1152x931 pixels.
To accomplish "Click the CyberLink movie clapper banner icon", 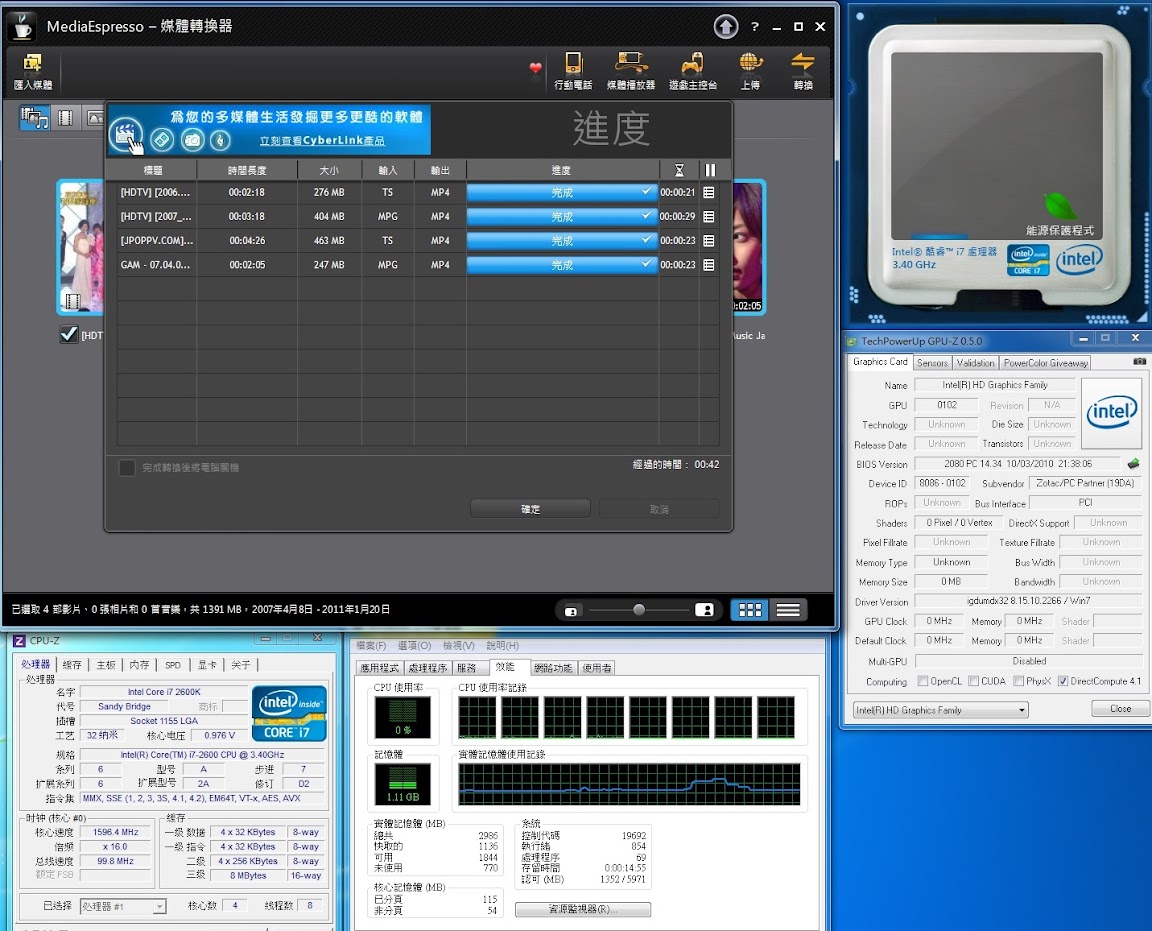I will tap(126, 134).
